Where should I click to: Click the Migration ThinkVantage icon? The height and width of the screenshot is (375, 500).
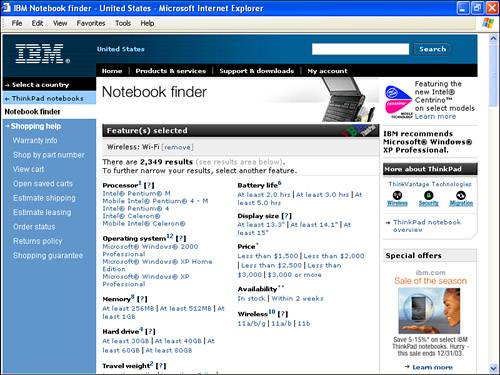(x=461, y=195)
